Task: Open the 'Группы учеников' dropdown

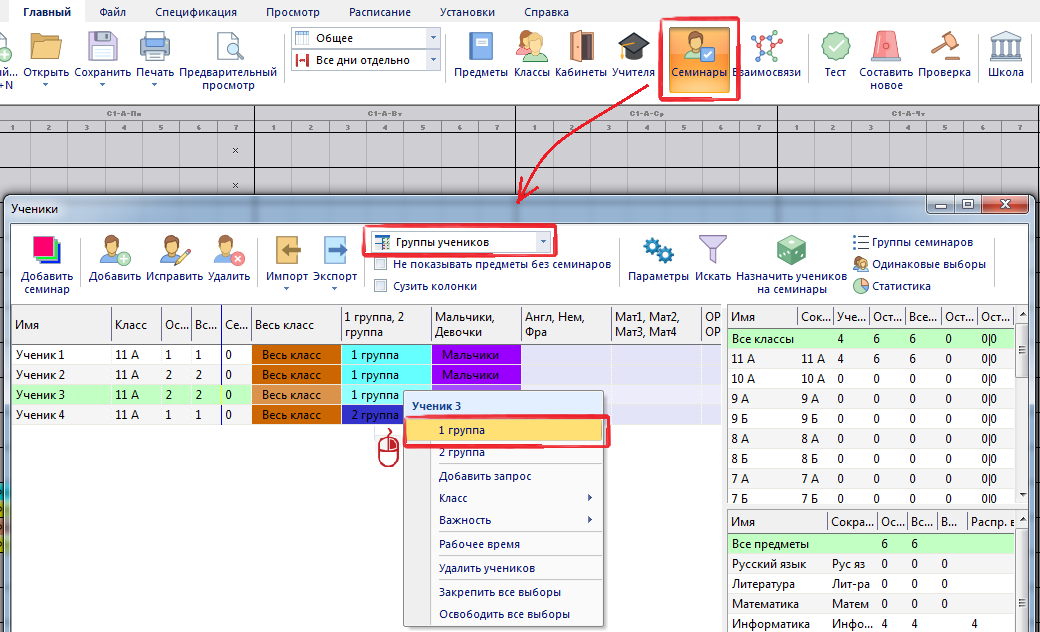Action: [x=543, y=242]
